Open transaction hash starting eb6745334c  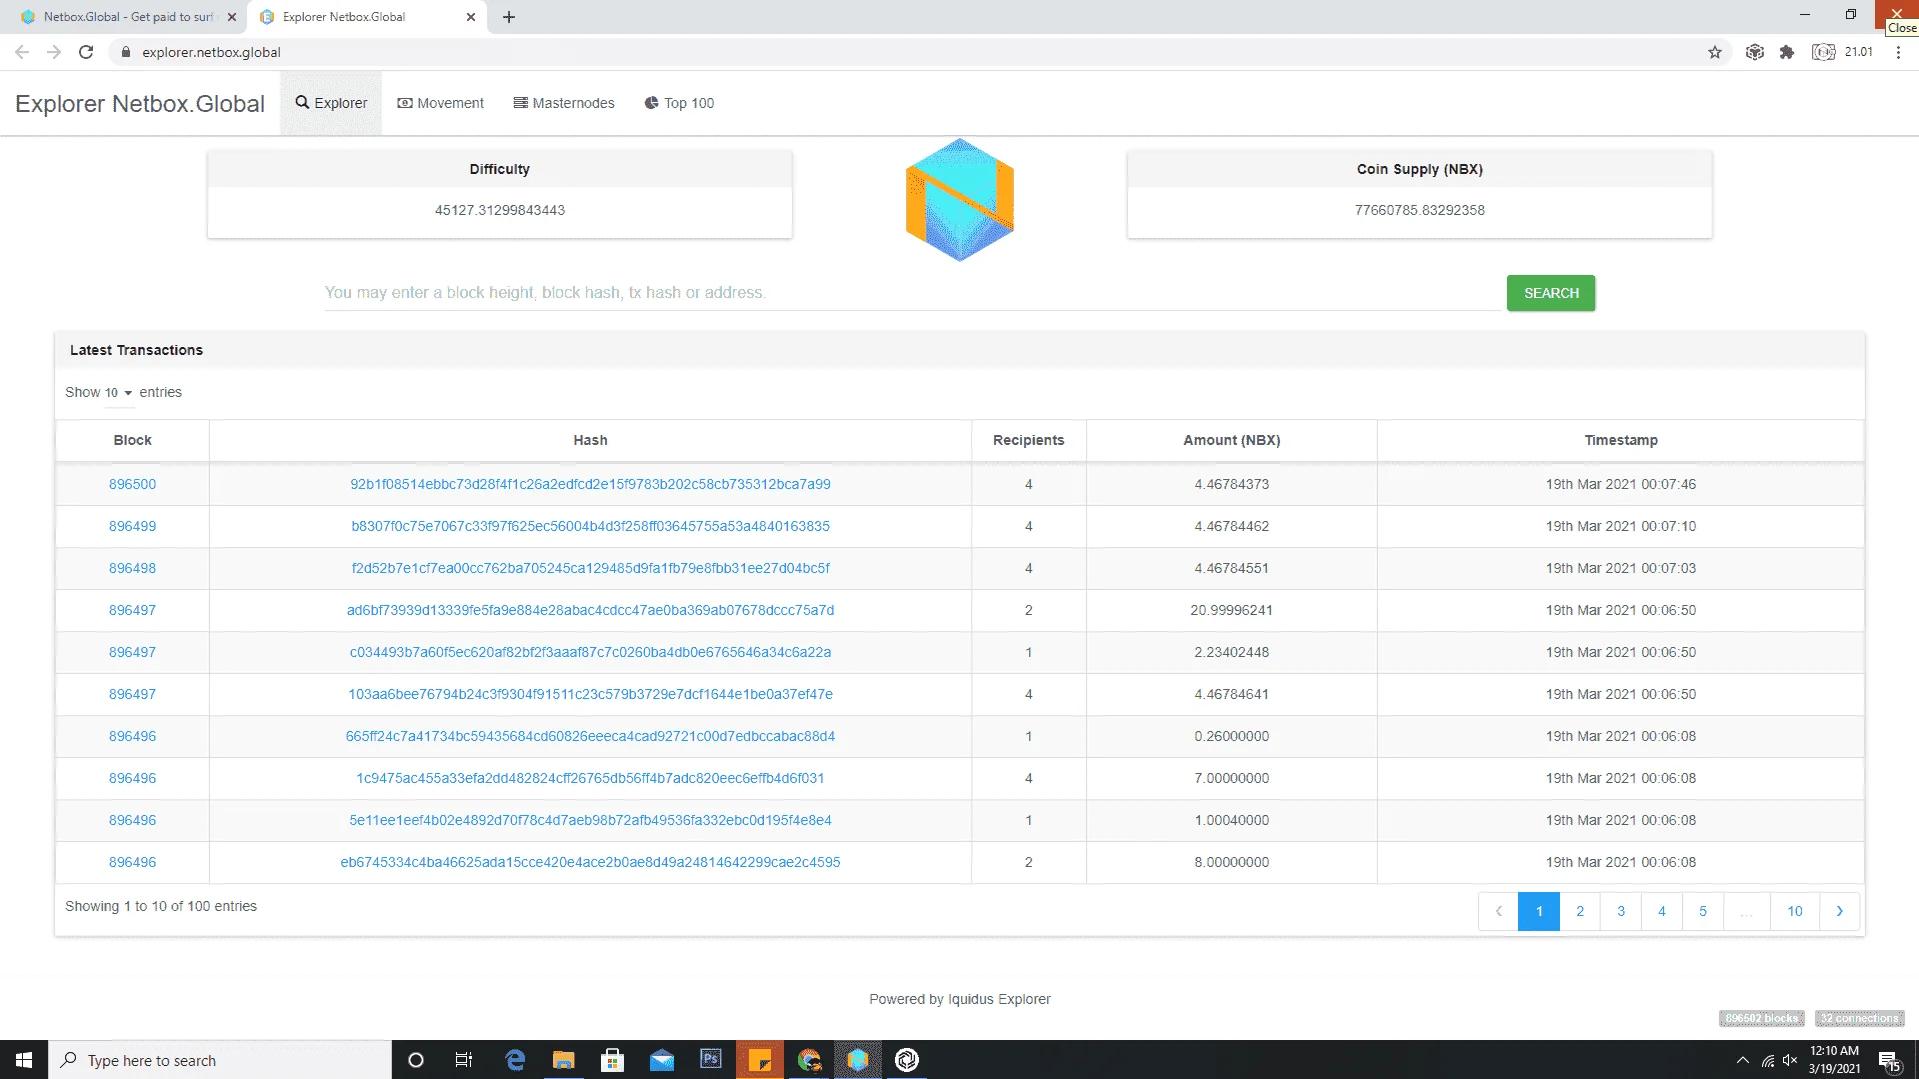pos(590,862)
